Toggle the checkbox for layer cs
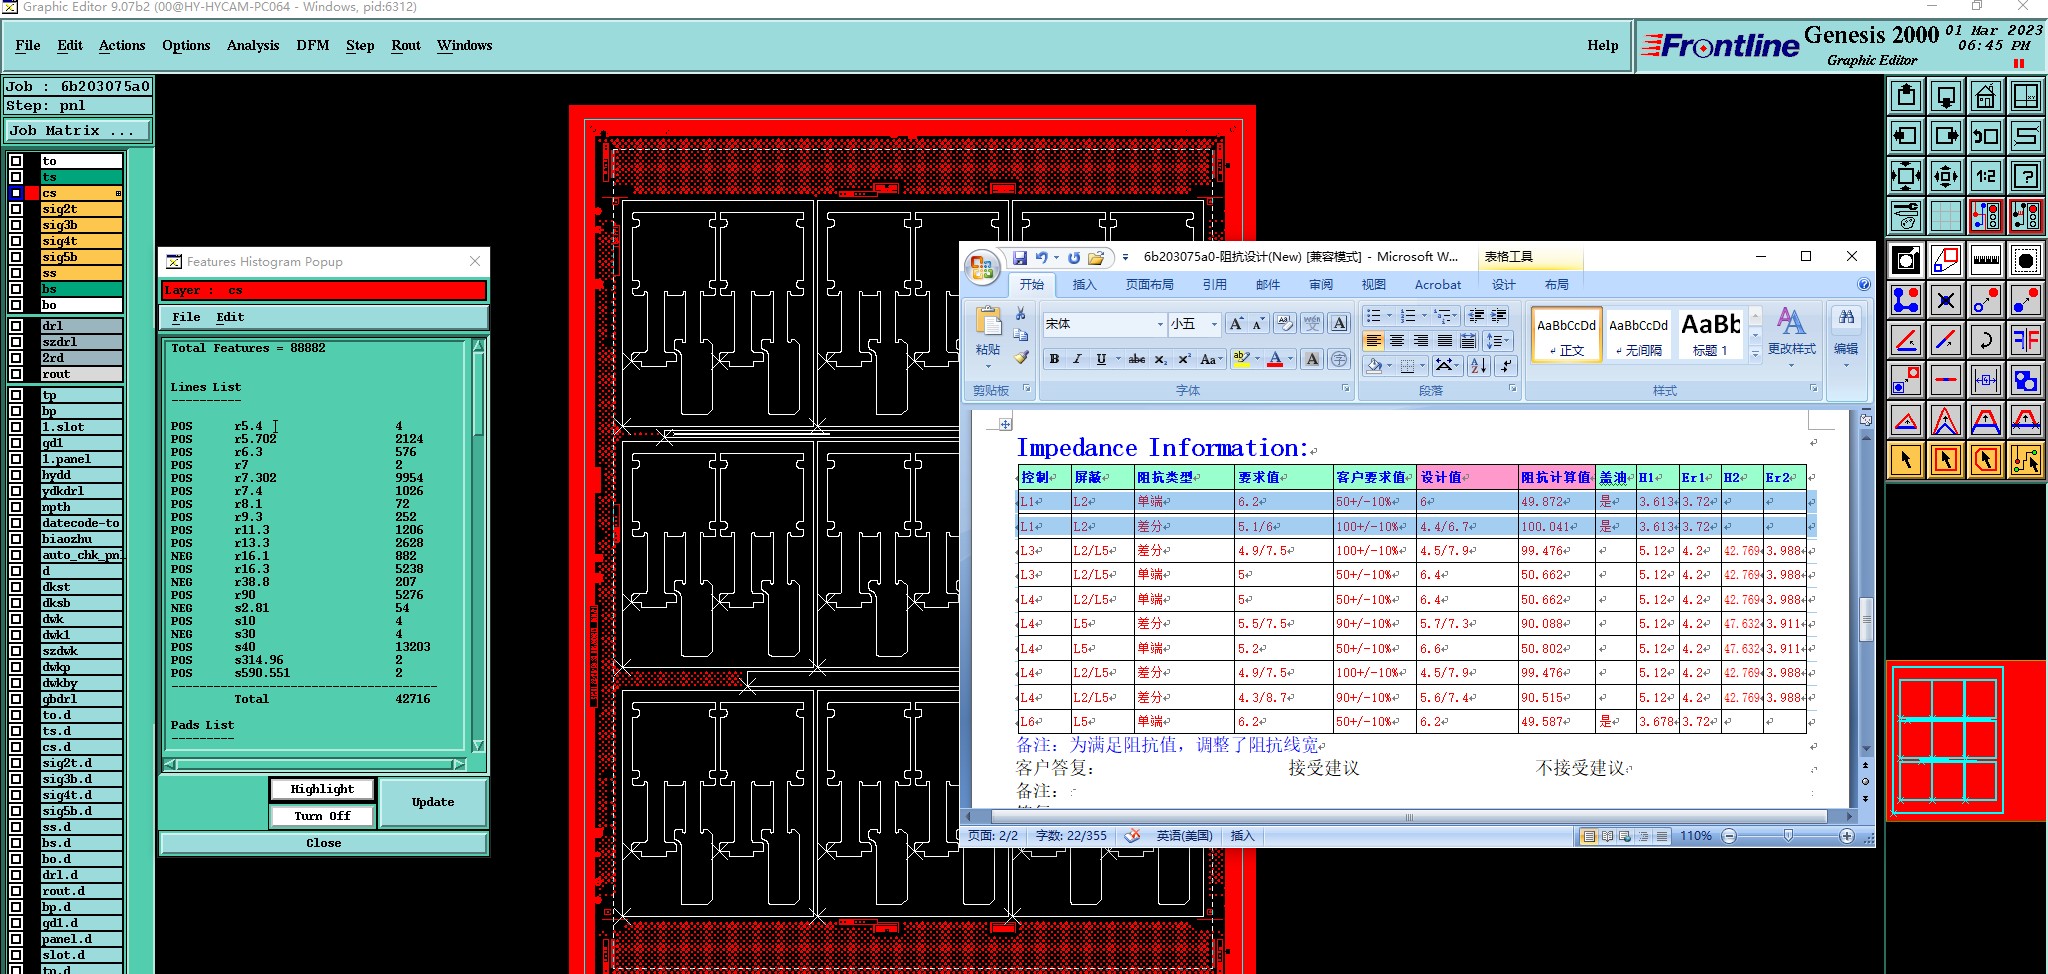2048x974 pixels. [16, 193]
